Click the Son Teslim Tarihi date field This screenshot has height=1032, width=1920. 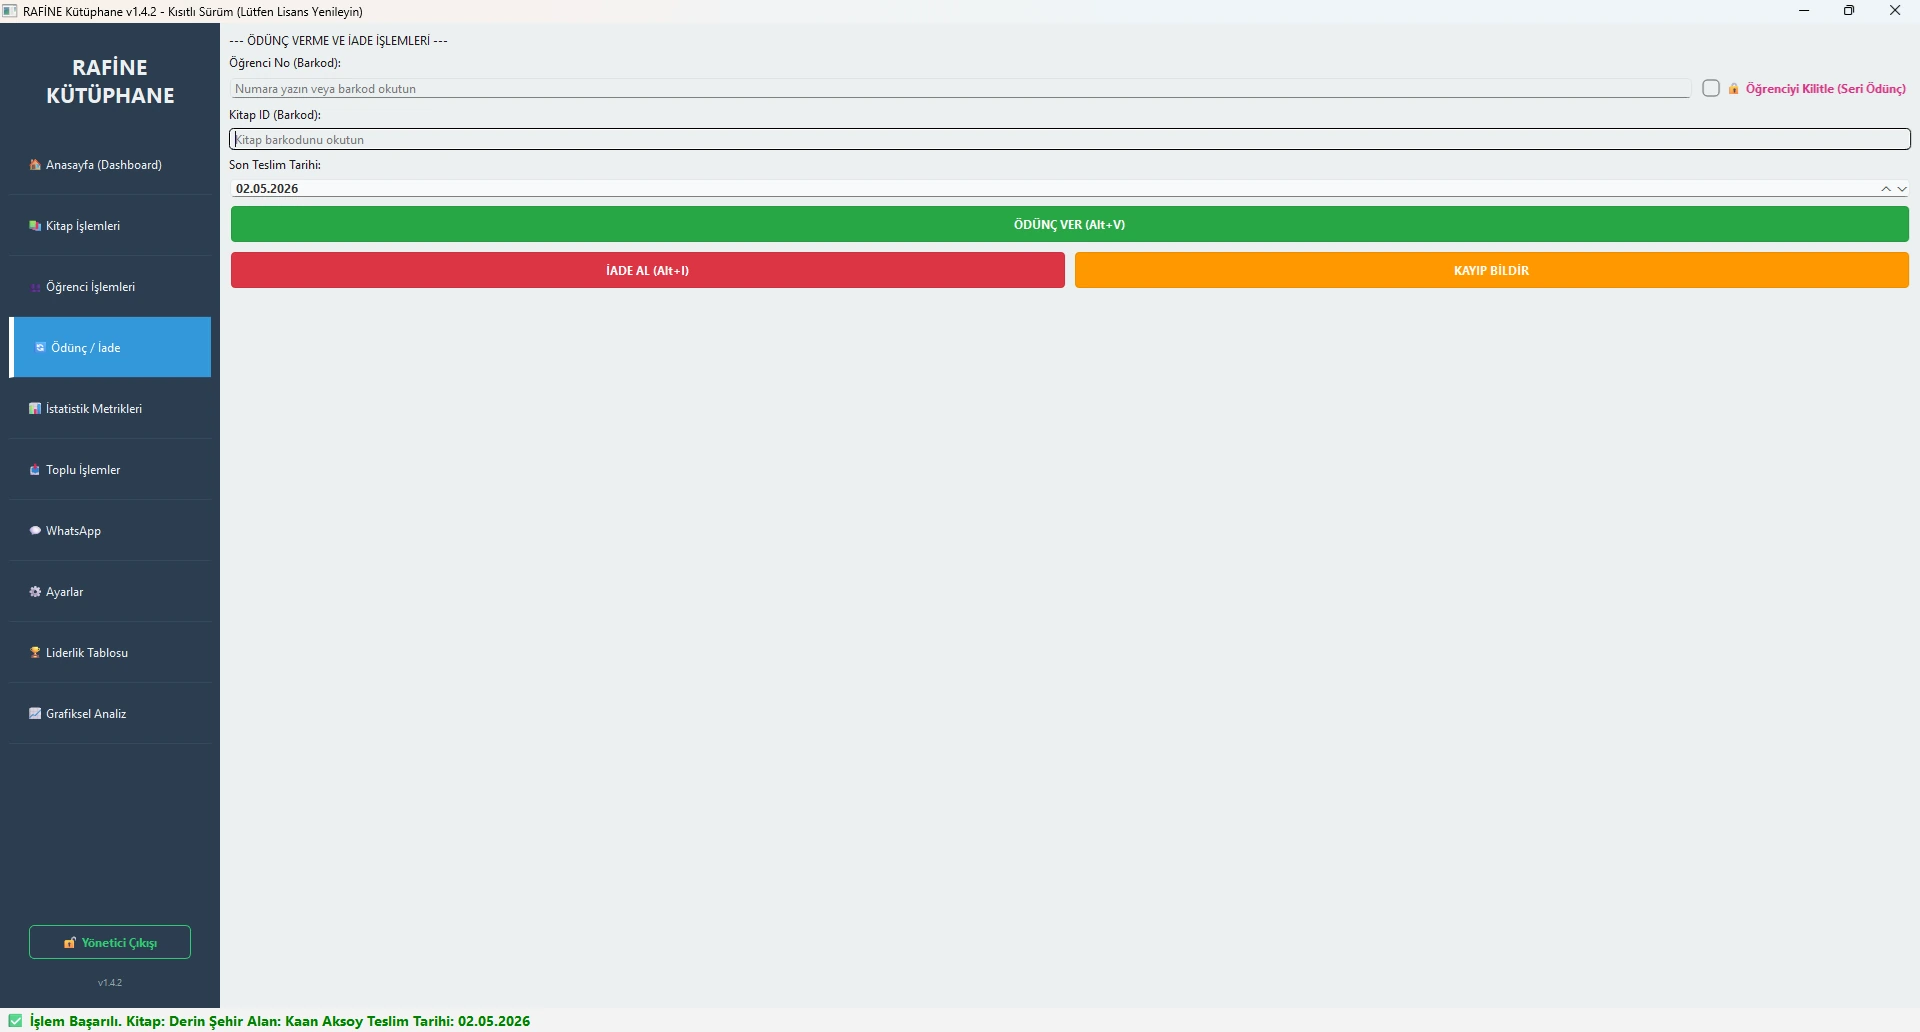[1070, 188]
